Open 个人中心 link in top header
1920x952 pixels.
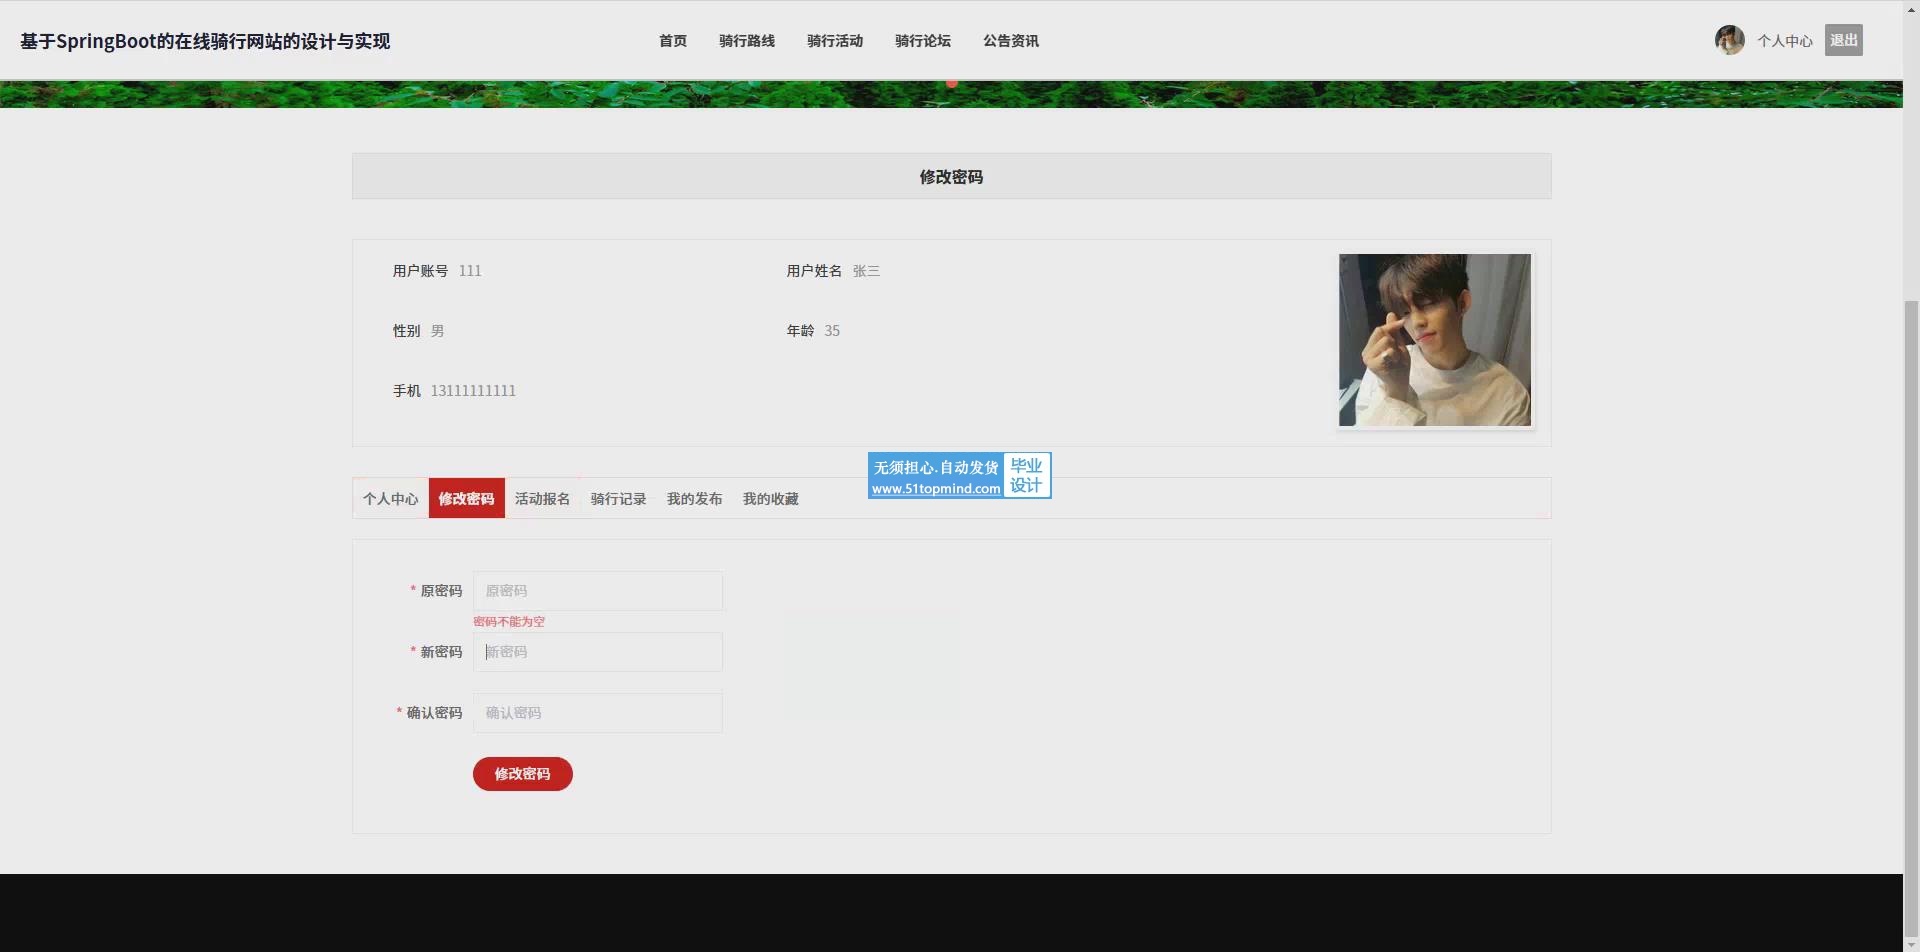(1785, 41)
